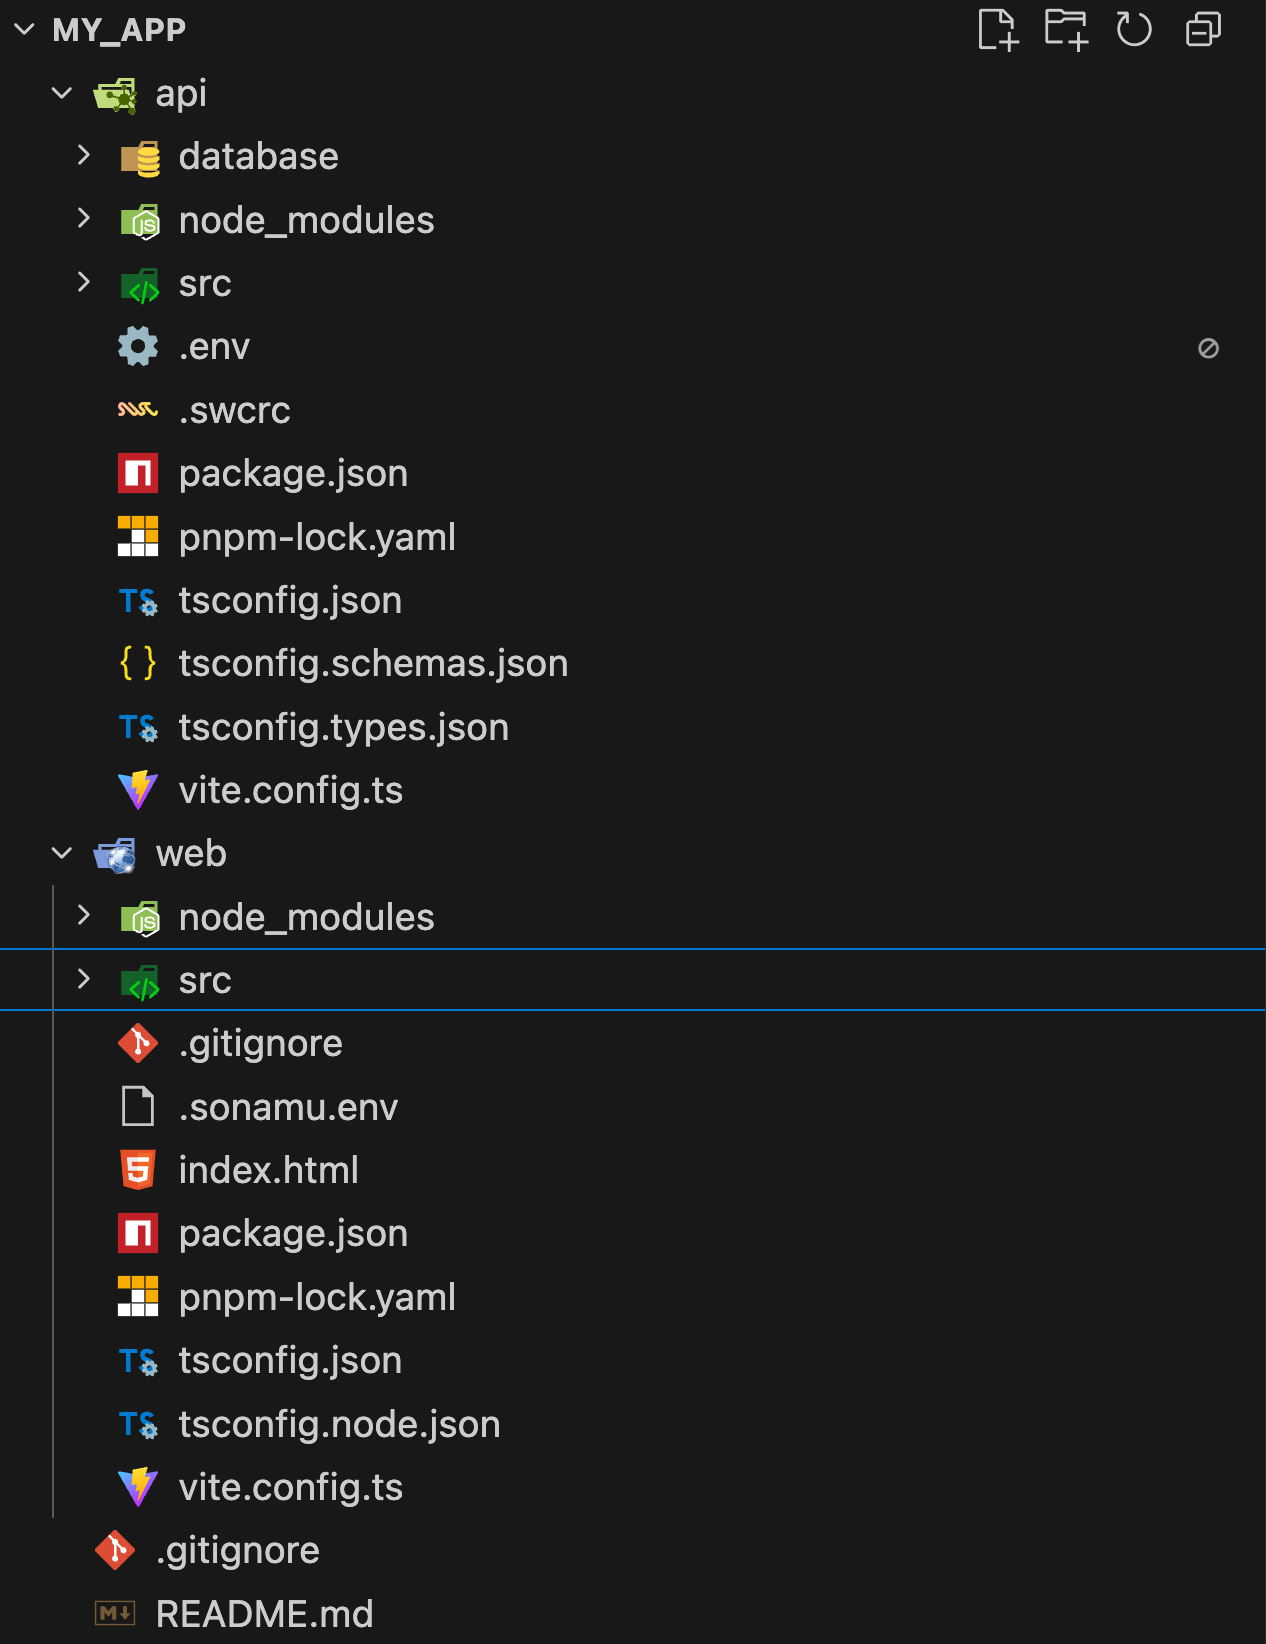Open the .sonamu.env file
This screenshot has height=1644, width=1266.
coord(288,1107)
